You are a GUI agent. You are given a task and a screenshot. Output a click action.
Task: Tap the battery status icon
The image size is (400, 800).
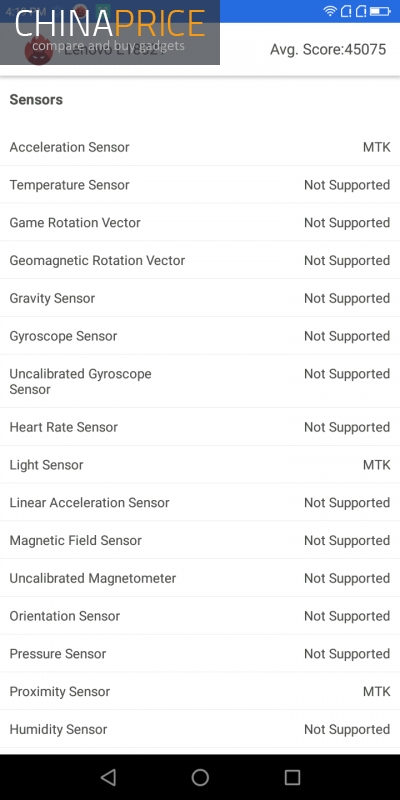click(x=380, y=11)
